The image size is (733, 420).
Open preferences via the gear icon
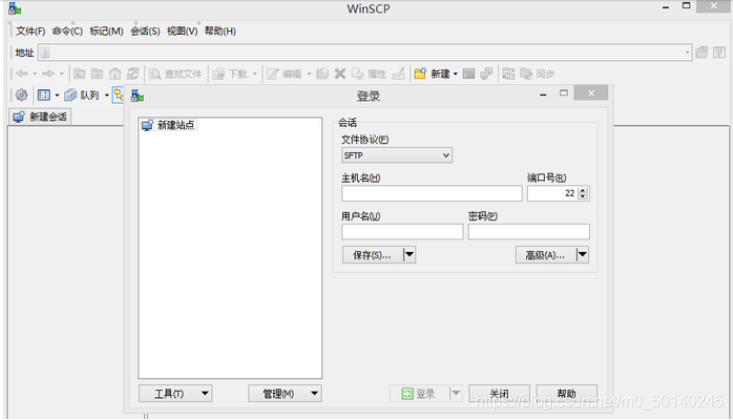pos(21,95)
